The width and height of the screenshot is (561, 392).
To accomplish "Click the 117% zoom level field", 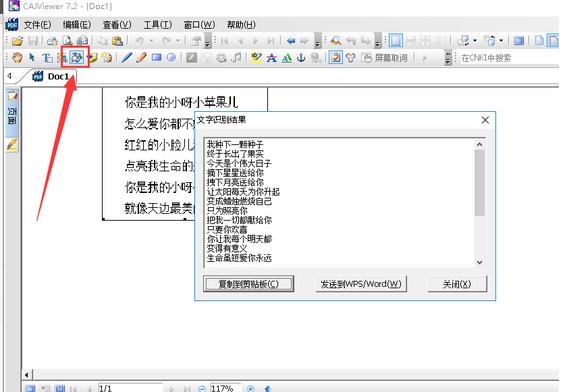I will [x=225, y=388].
